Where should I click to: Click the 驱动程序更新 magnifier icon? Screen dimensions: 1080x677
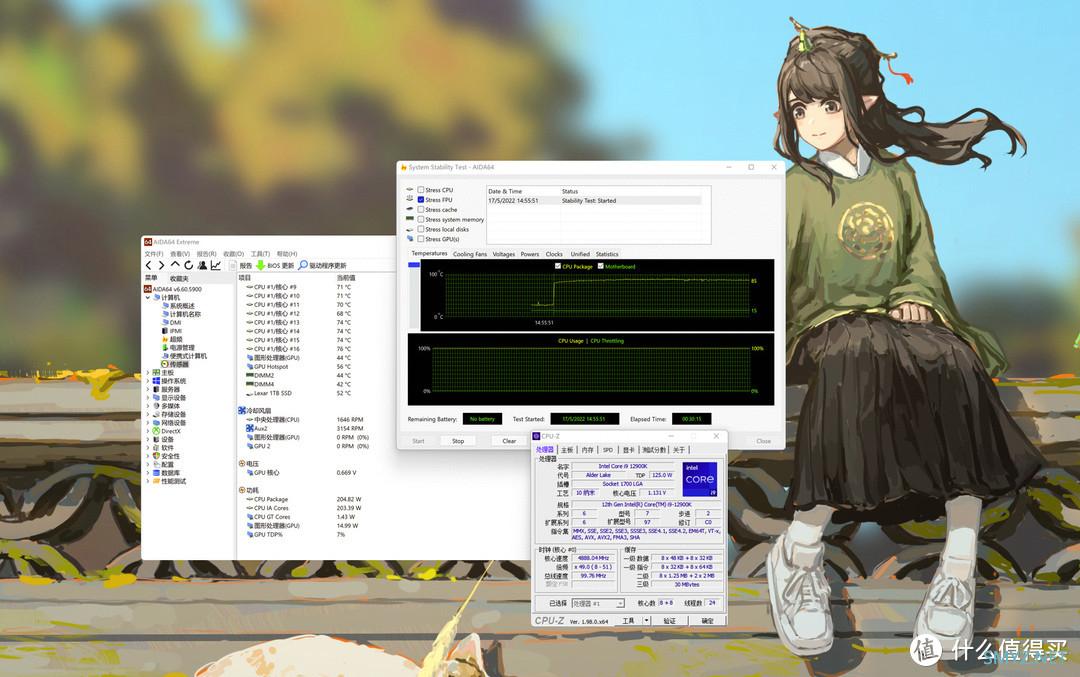(x=302, y=265)
